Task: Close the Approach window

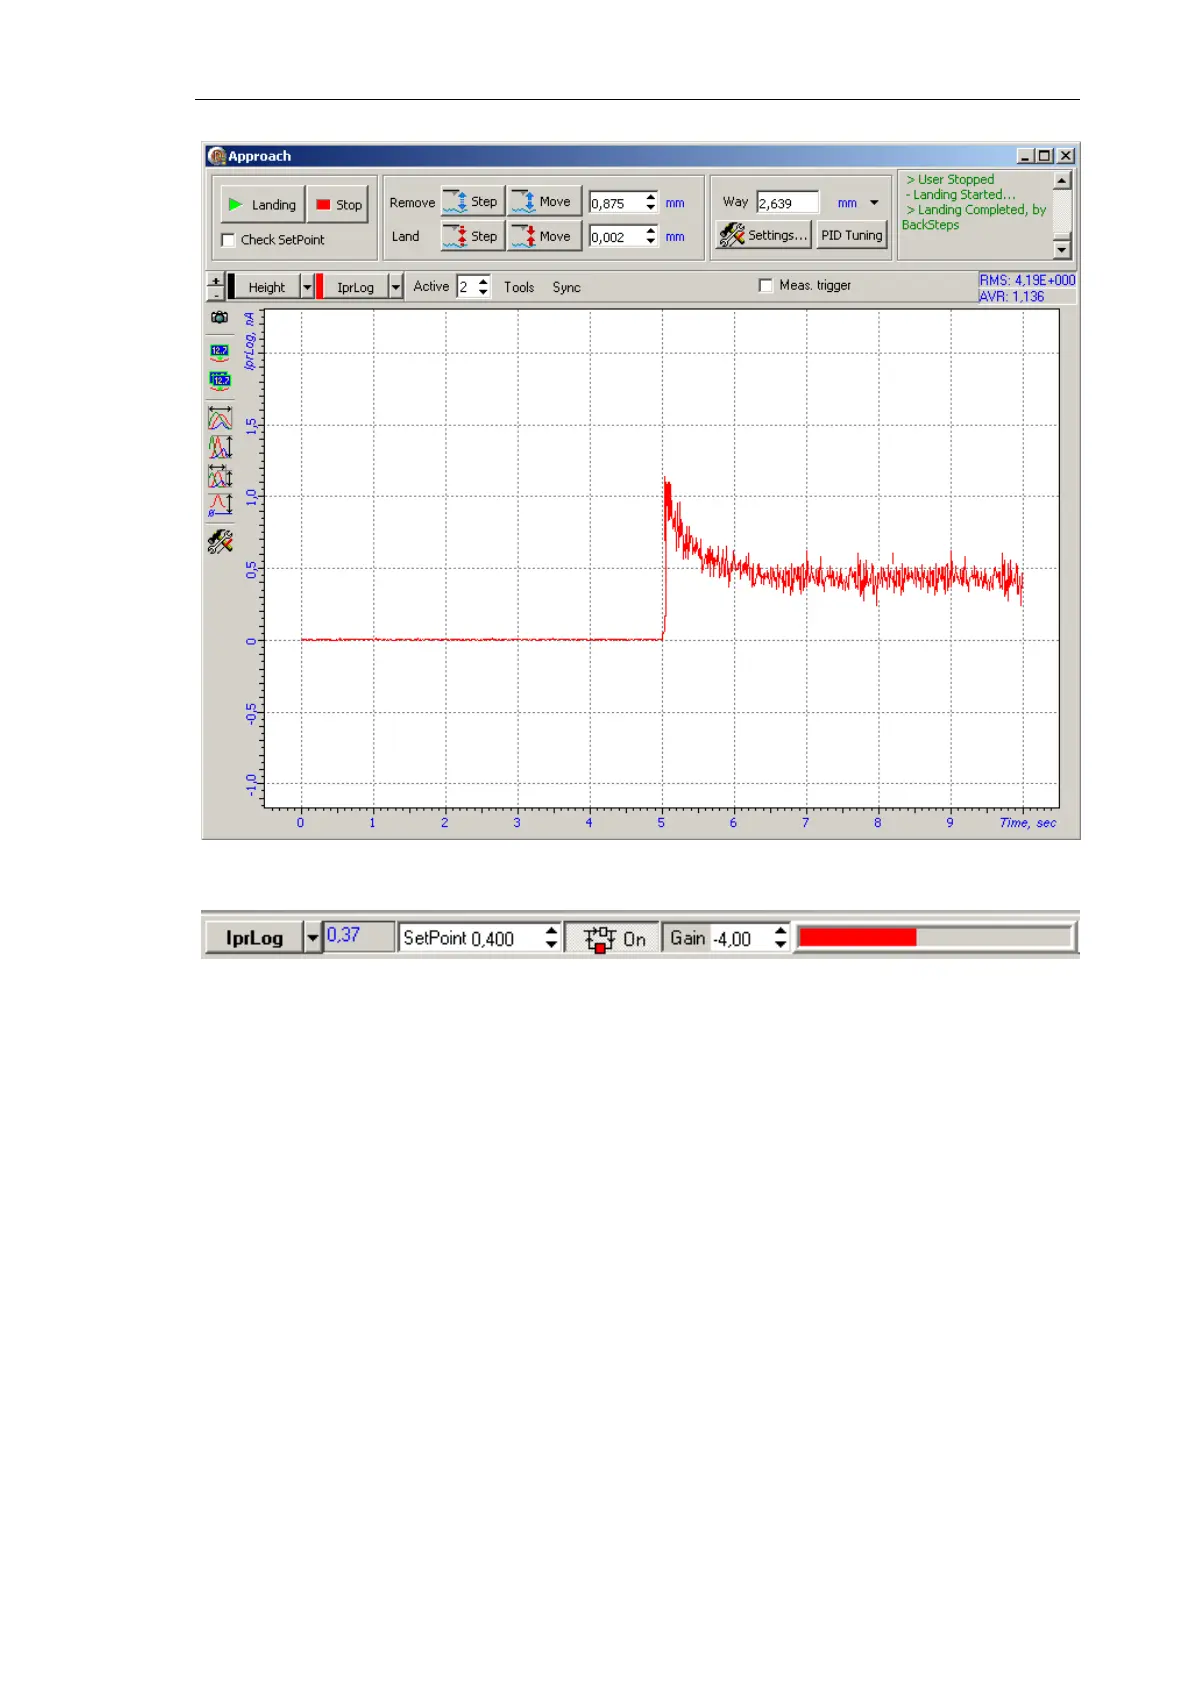Action: click(1066, 156)
